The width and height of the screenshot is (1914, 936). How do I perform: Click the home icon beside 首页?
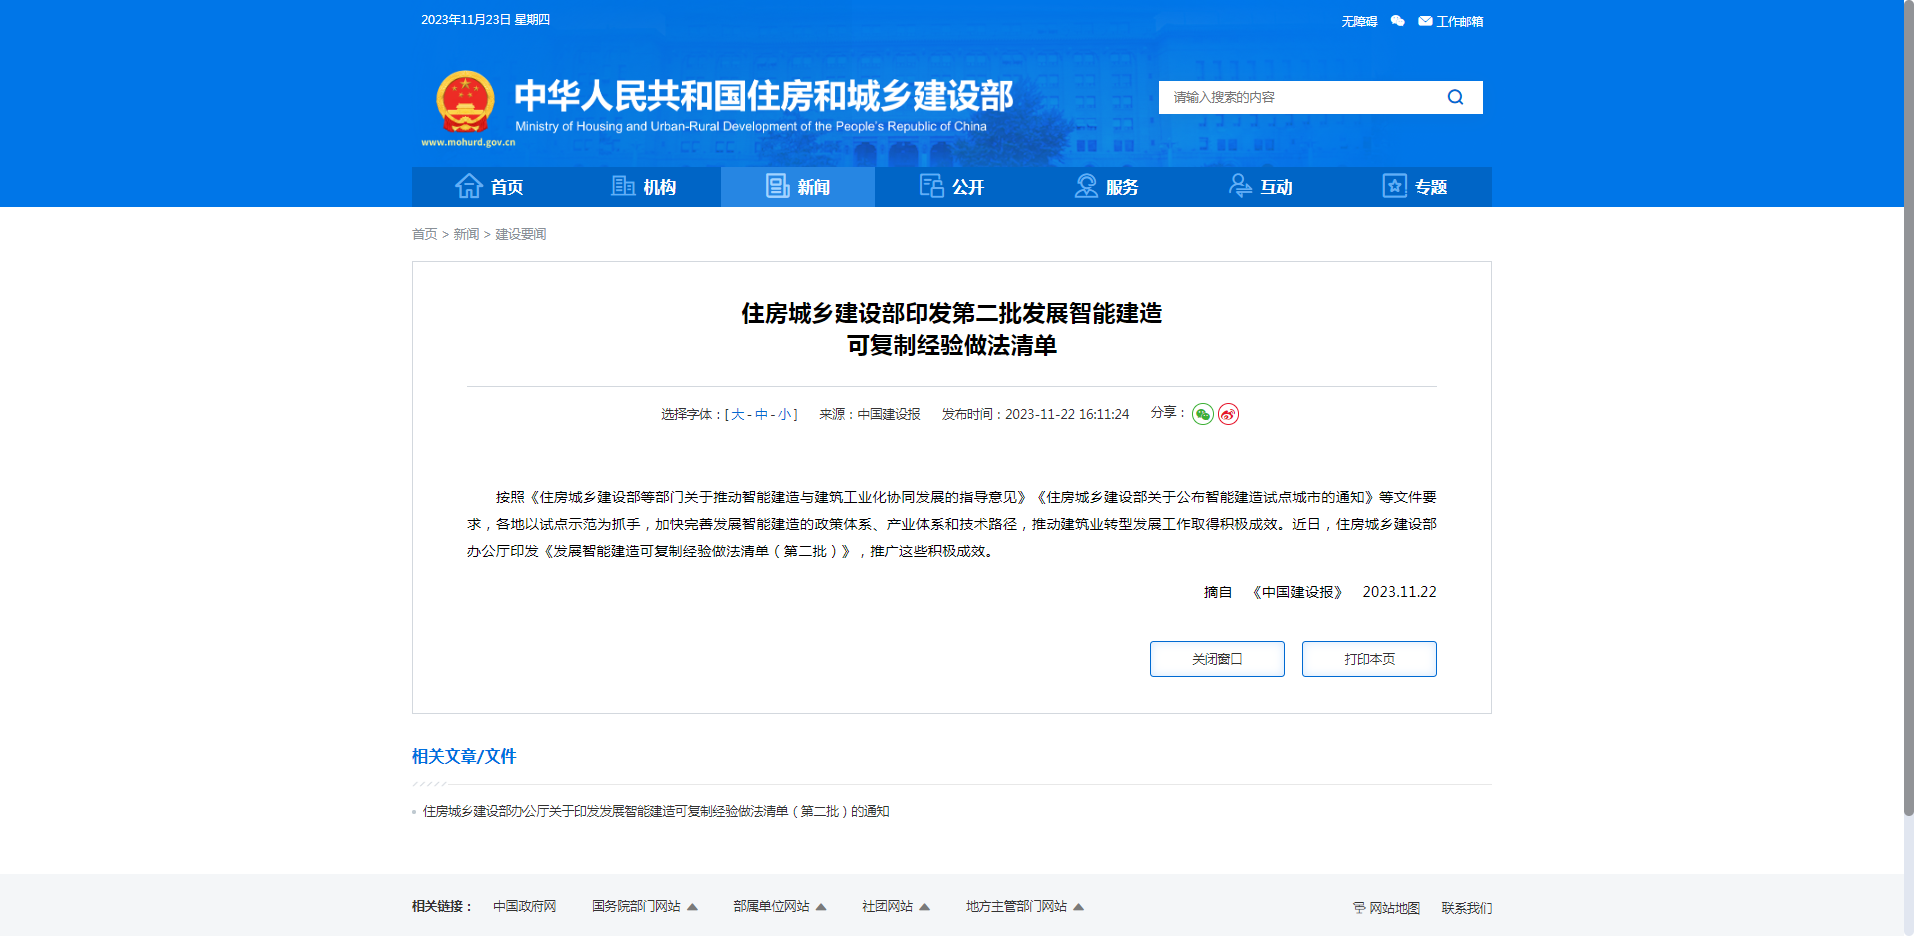(469, 186)
